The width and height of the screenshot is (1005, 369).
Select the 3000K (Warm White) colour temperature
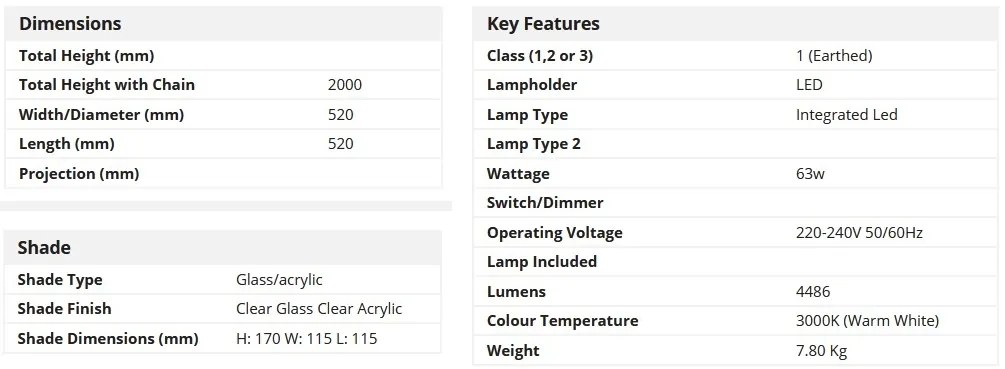pyautogui.click(x=867, y=320)
